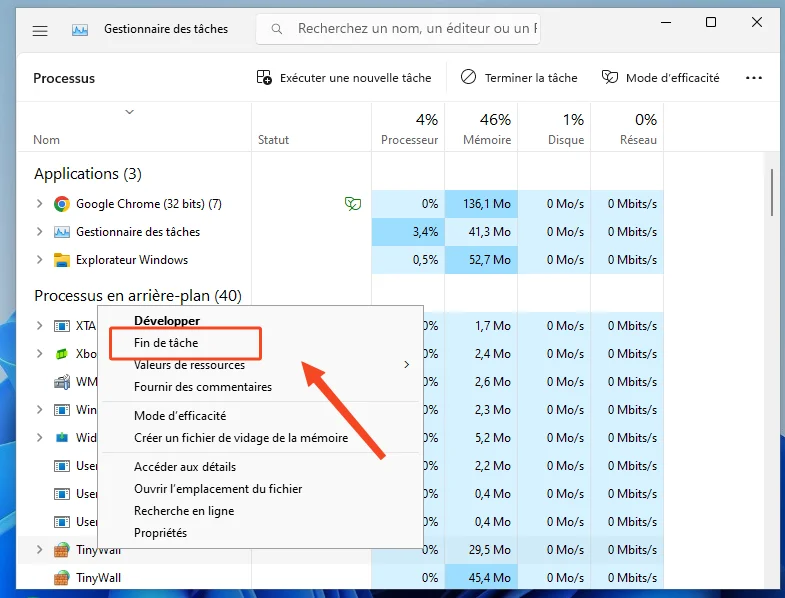Click the Task Manager title bar icon

pos(80,30)
